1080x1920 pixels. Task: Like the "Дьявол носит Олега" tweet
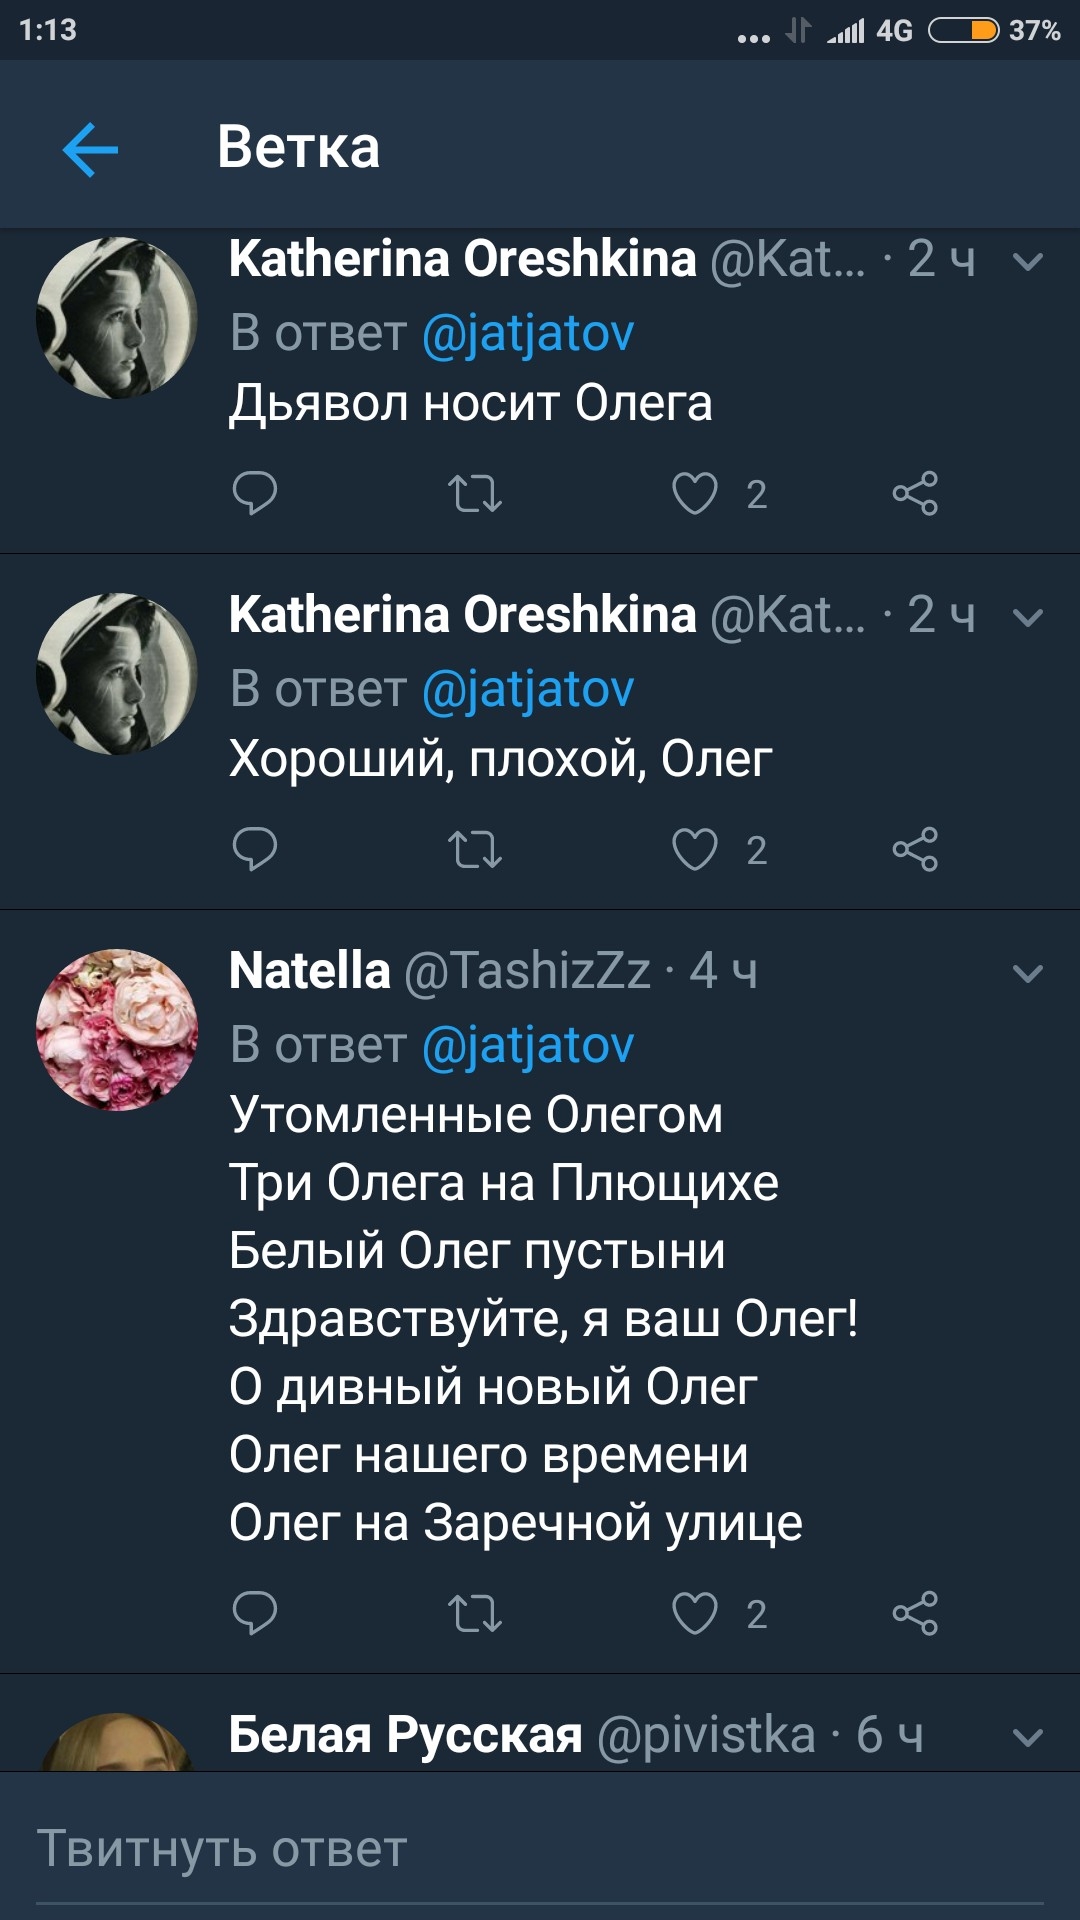(x=695, y=493)
